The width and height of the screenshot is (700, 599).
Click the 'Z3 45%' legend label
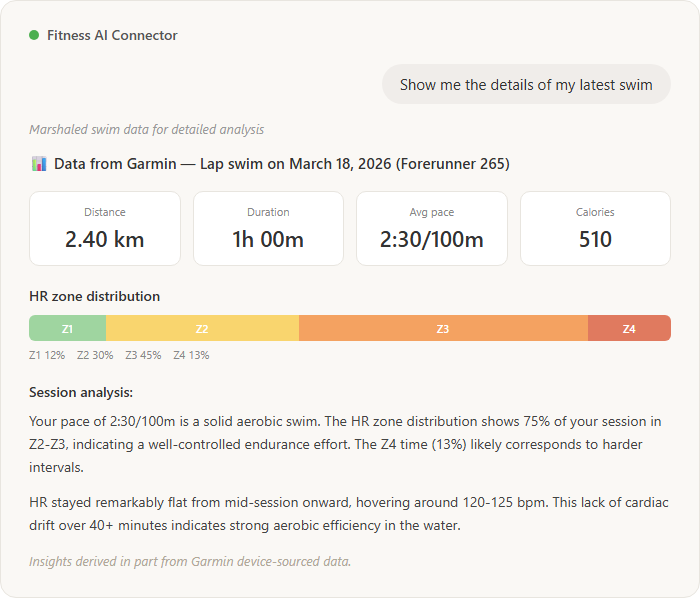[x=143, y=355]
